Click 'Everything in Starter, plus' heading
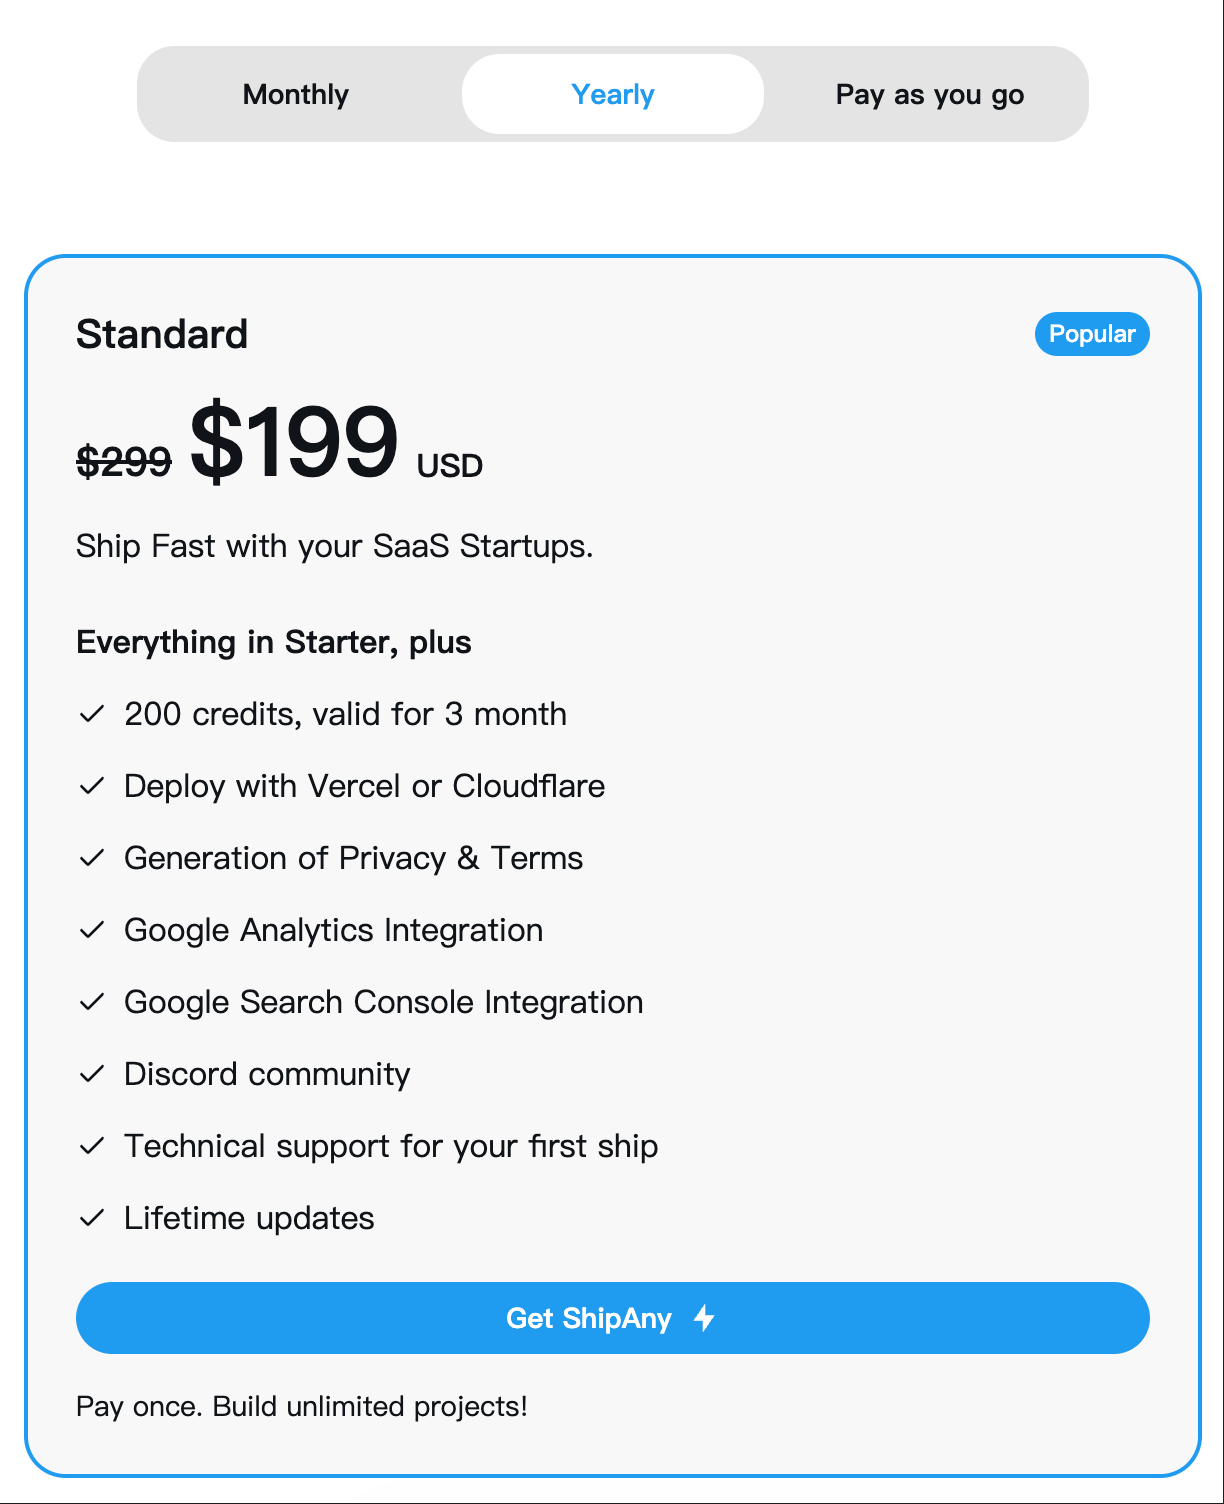 pos(274,642)
